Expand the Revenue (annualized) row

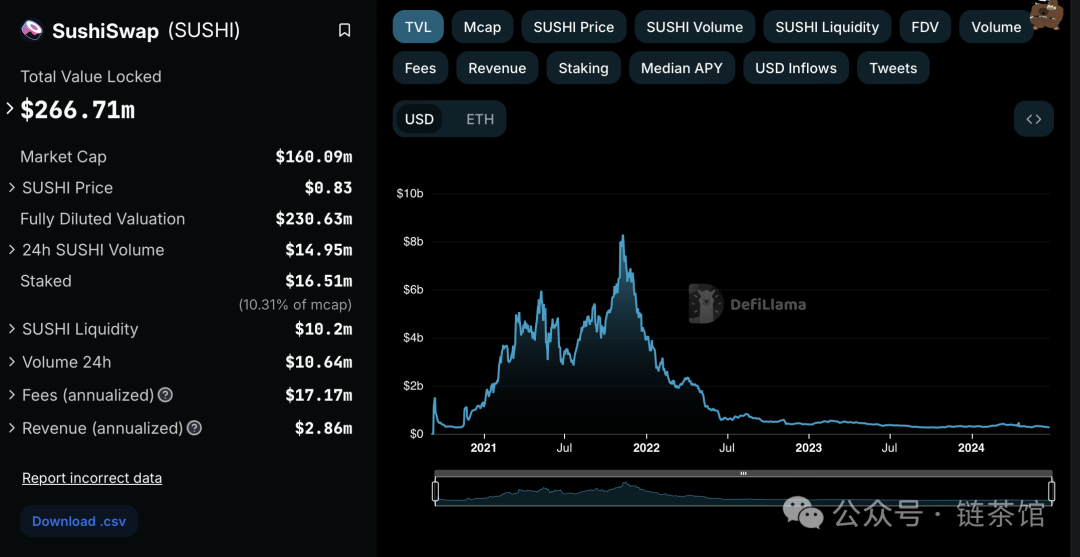pyautogui.click(x=12, y=428)
